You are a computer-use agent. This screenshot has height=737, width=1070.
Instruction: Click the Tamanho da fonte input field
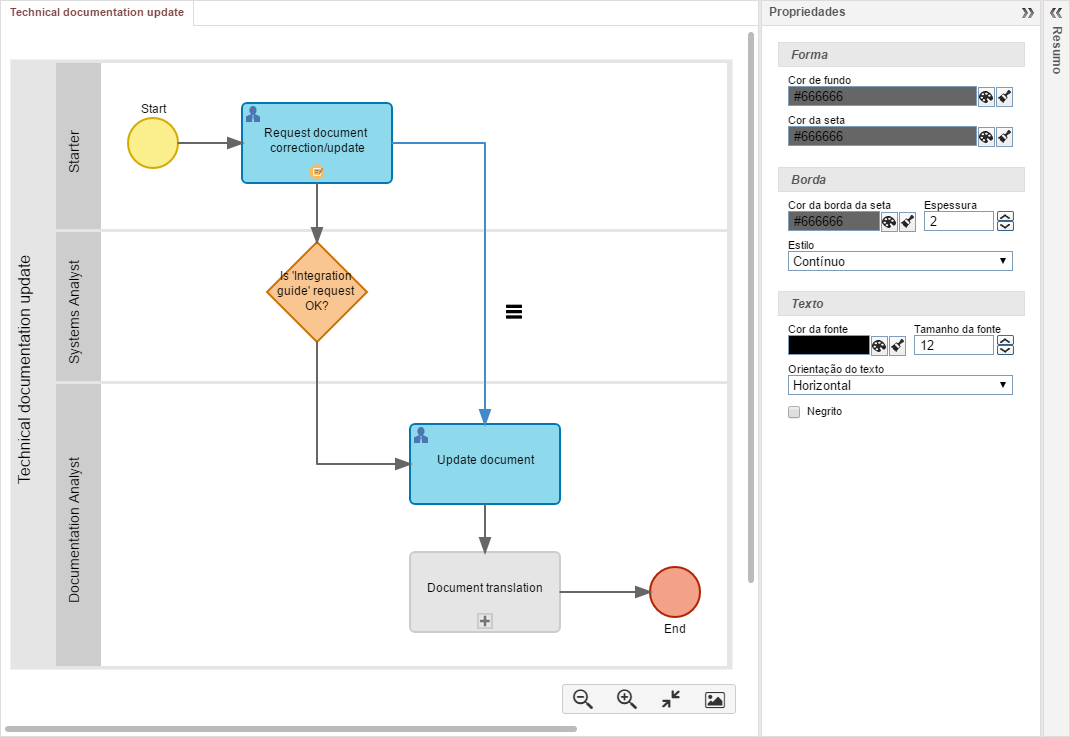pyautogui.click(x=954, y=345)
